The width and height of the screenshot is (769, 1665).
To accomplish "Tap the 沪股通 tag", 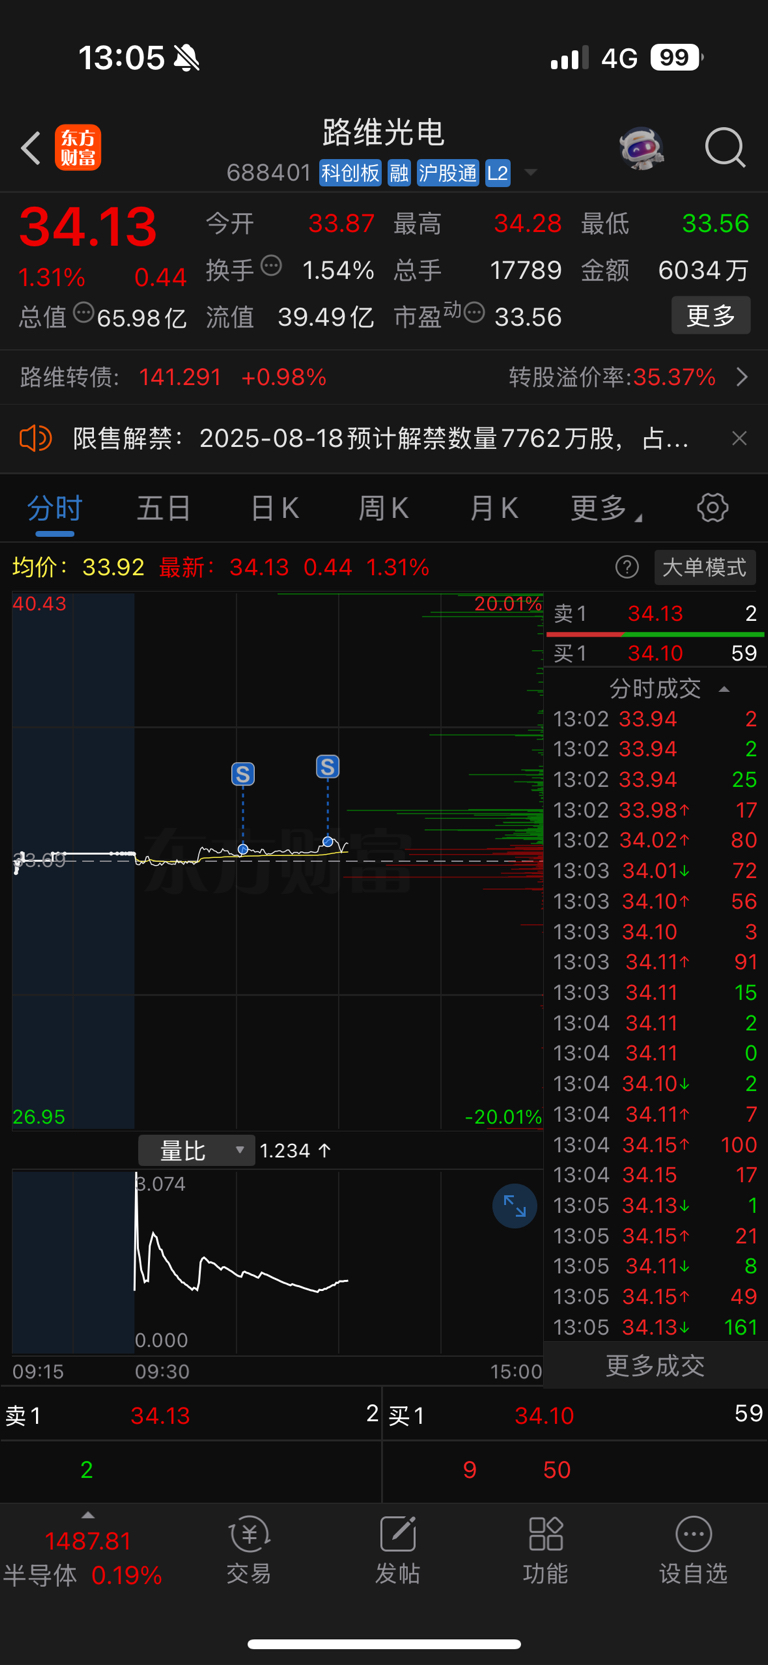I will 447,173.
